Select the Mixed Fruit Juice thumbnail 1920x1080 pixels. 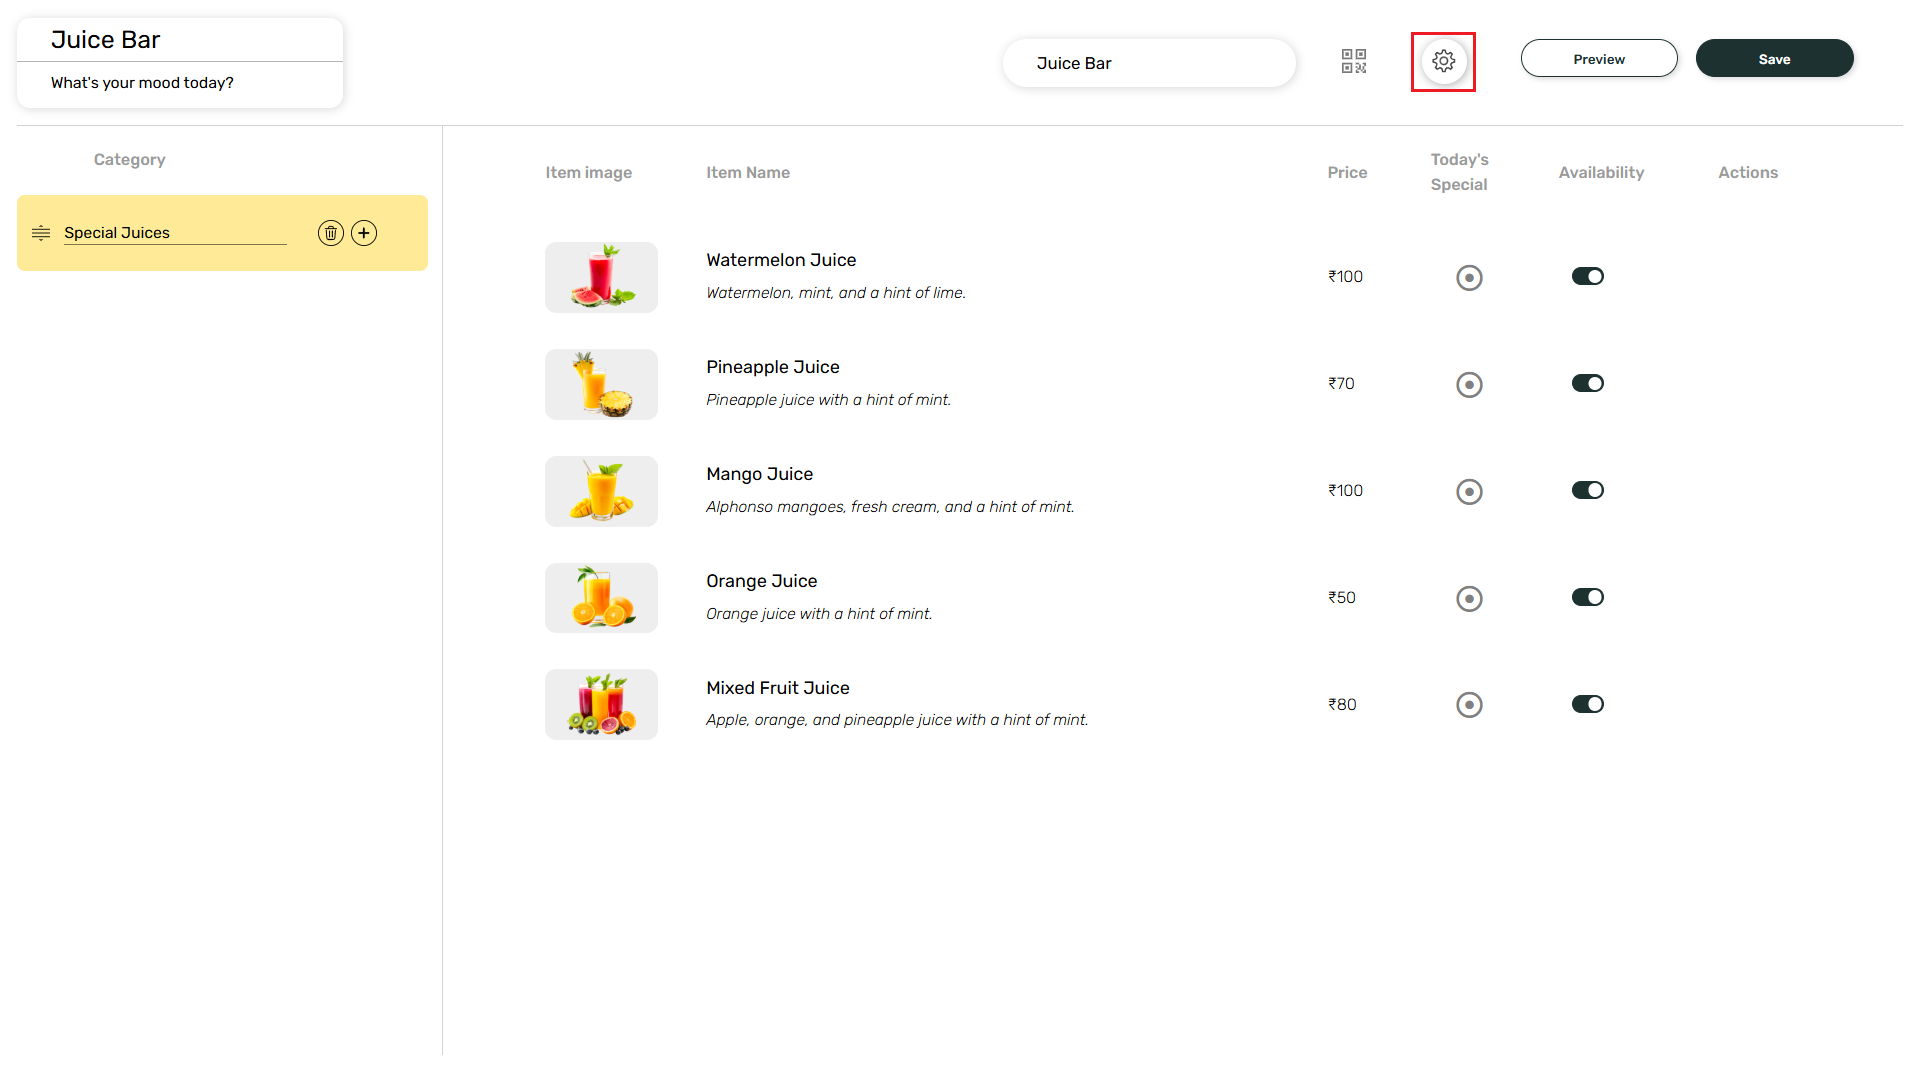click(601, 705)
